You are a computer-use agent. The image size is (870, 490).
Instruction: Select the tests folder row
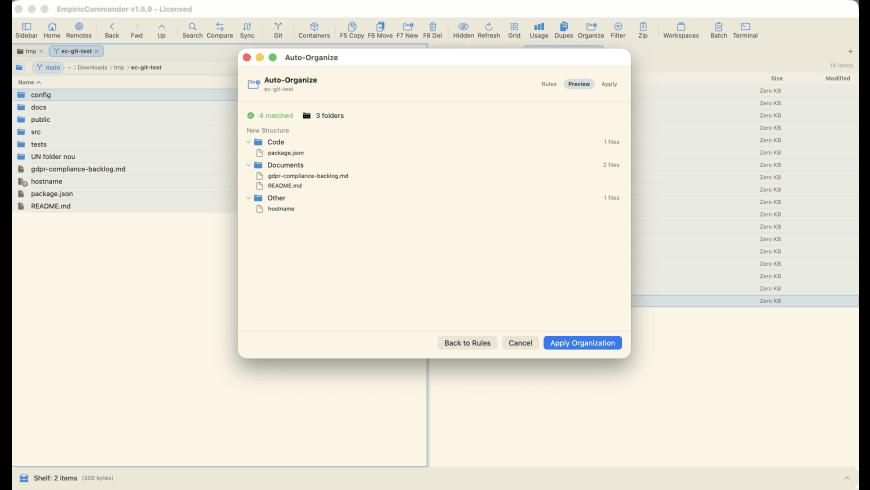coord(125,144)
